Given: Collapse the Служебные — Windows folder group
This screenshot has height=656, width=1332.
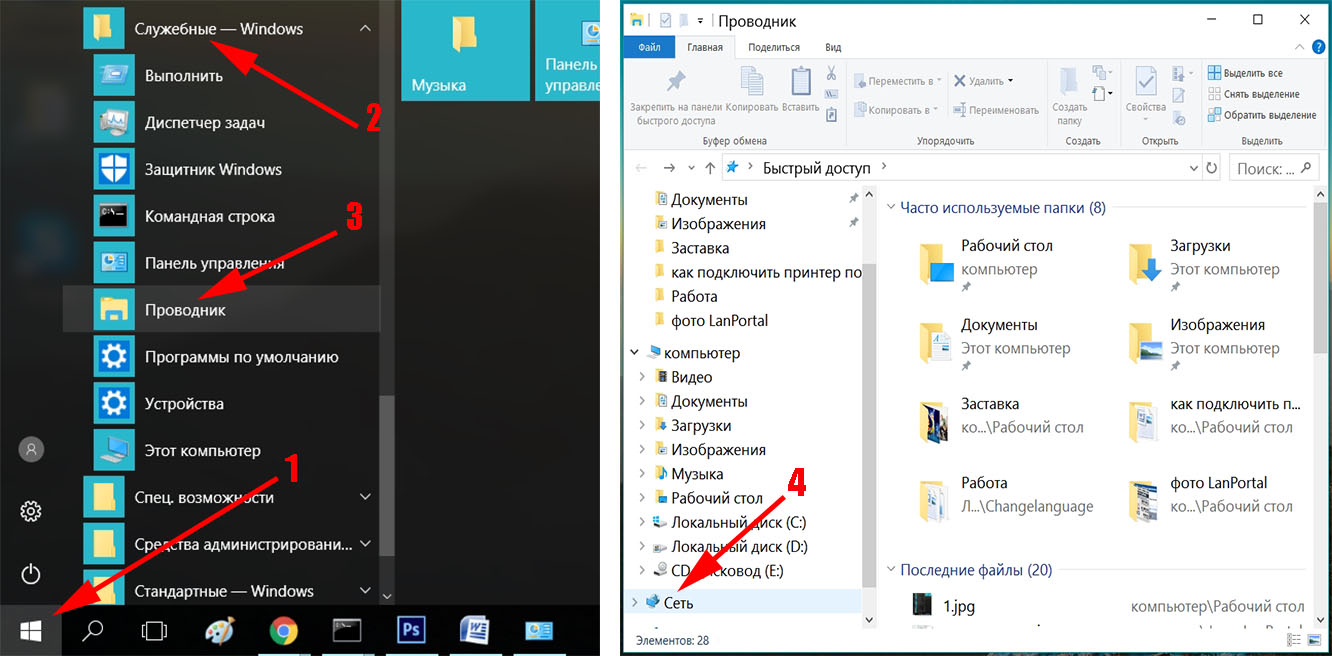Looking at the screenshot, I should pyautogui.click(x=365, y=29).
